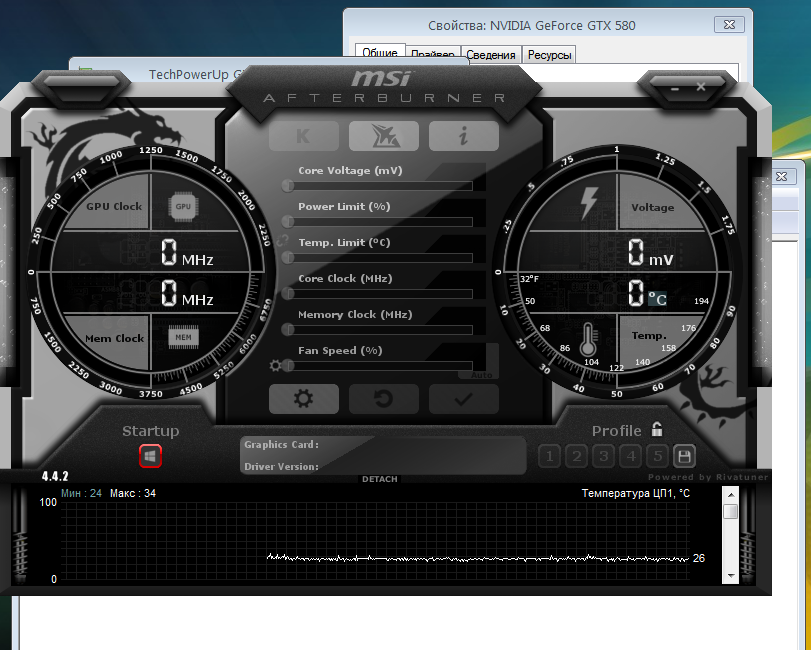Screen dimensions: 811x650
Task: Open the Общие tab in properties window
Action: tap(380, 53)
